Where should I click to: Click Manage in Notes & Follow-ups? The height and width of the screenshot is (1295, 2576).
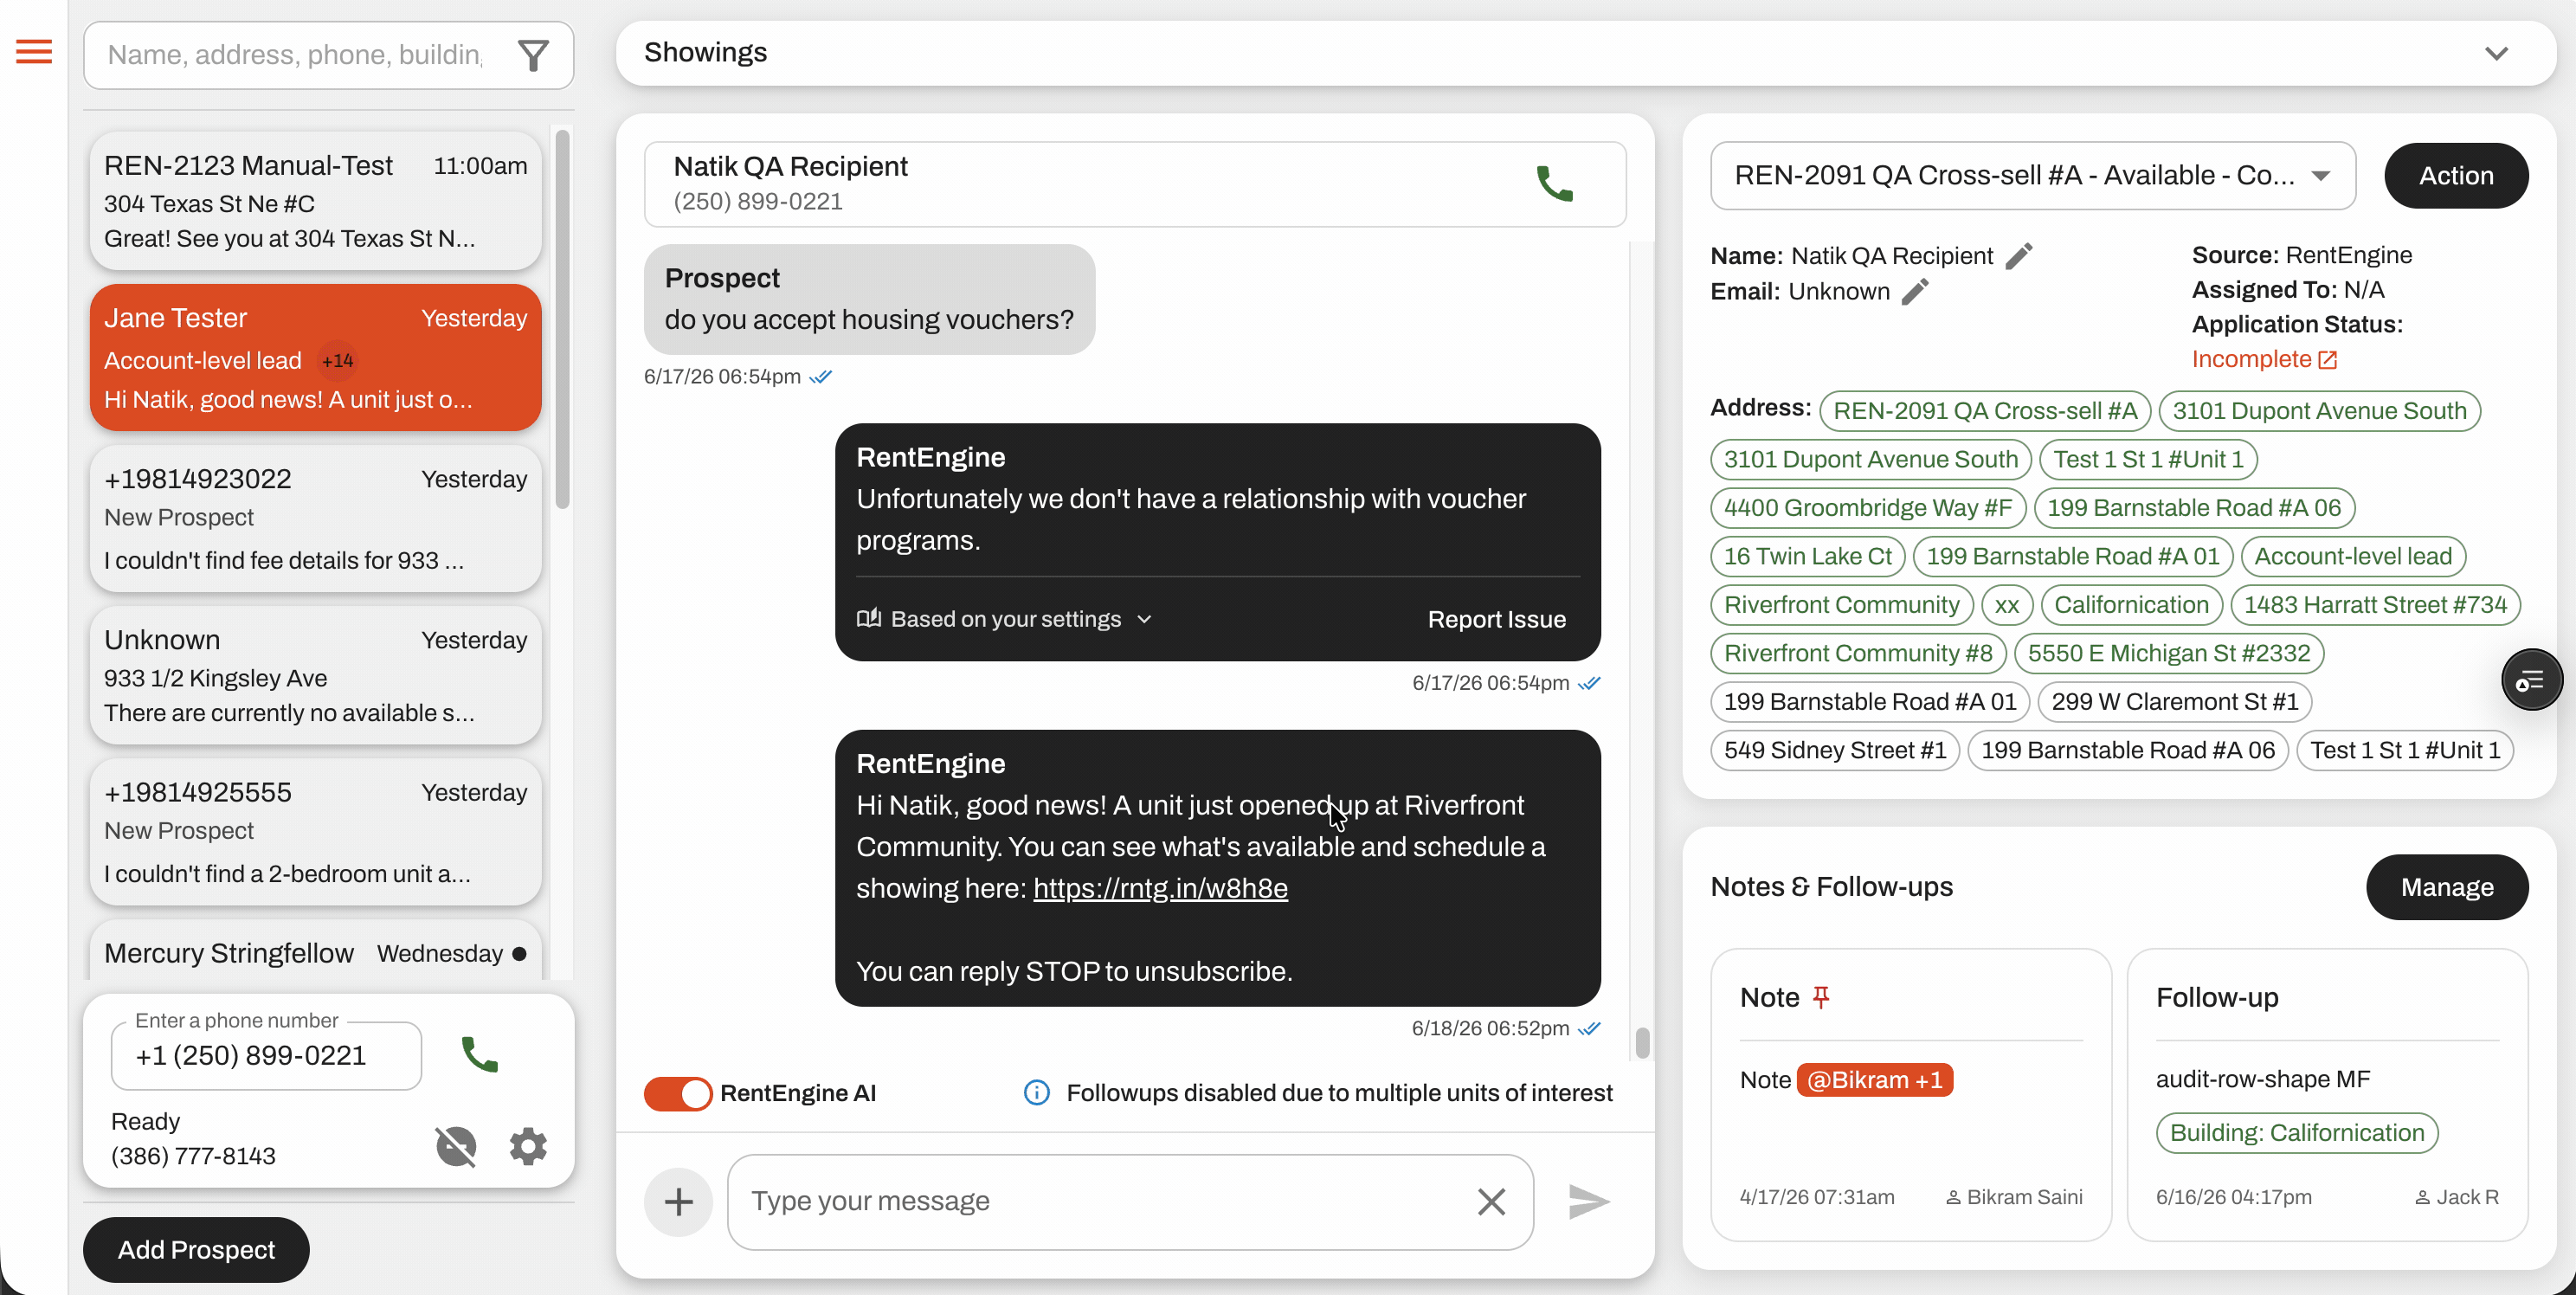[x=2447, y=887]
